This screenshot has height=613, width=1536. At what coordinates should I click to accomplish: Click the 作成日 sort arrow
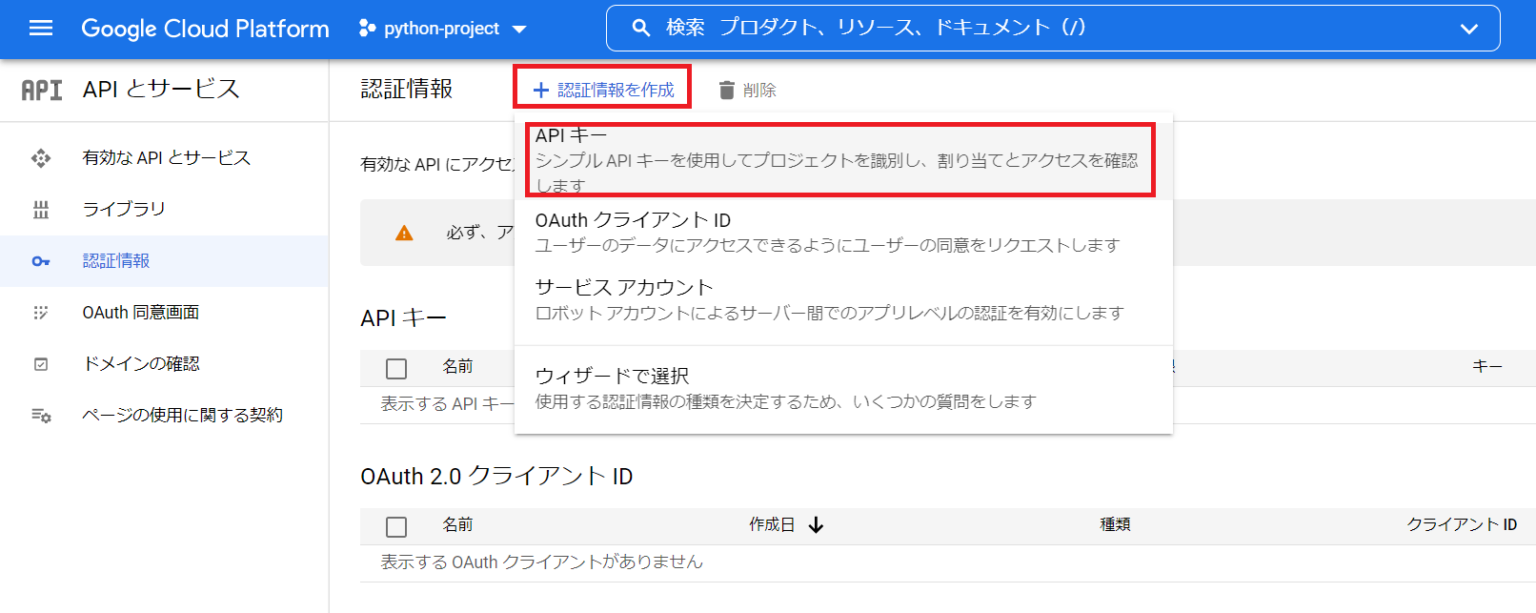point(814,526)
